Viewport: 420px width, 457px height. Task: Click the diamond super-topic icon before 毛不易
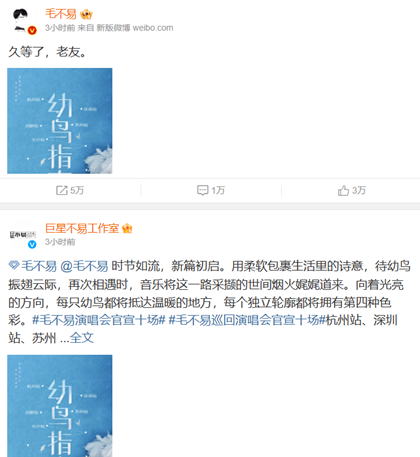point(14,266)
